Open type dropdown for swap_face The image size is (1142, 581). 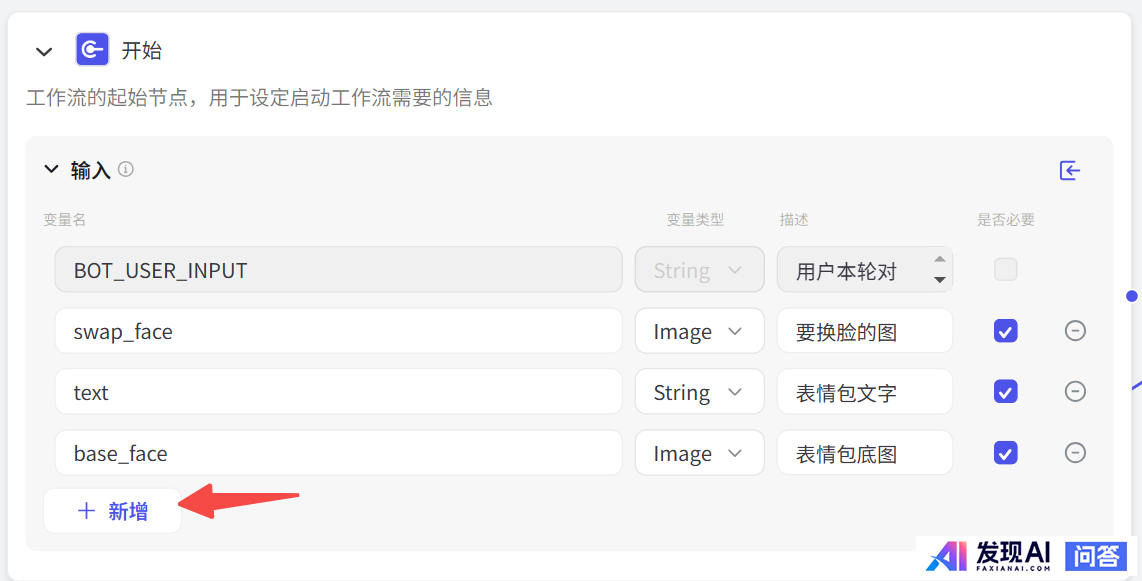pyautogui.click(x=699, y=331)
